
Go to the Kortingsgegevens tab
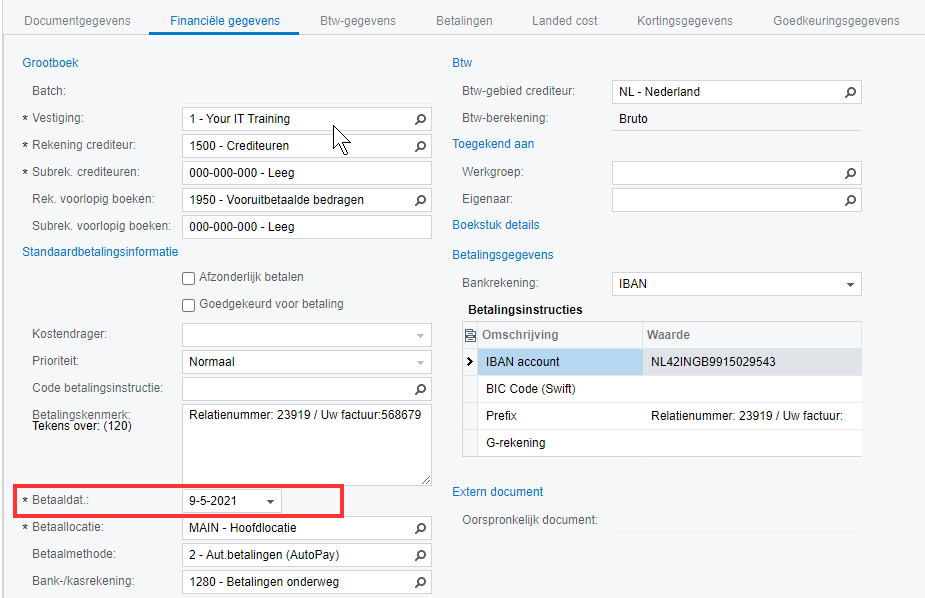685,21
